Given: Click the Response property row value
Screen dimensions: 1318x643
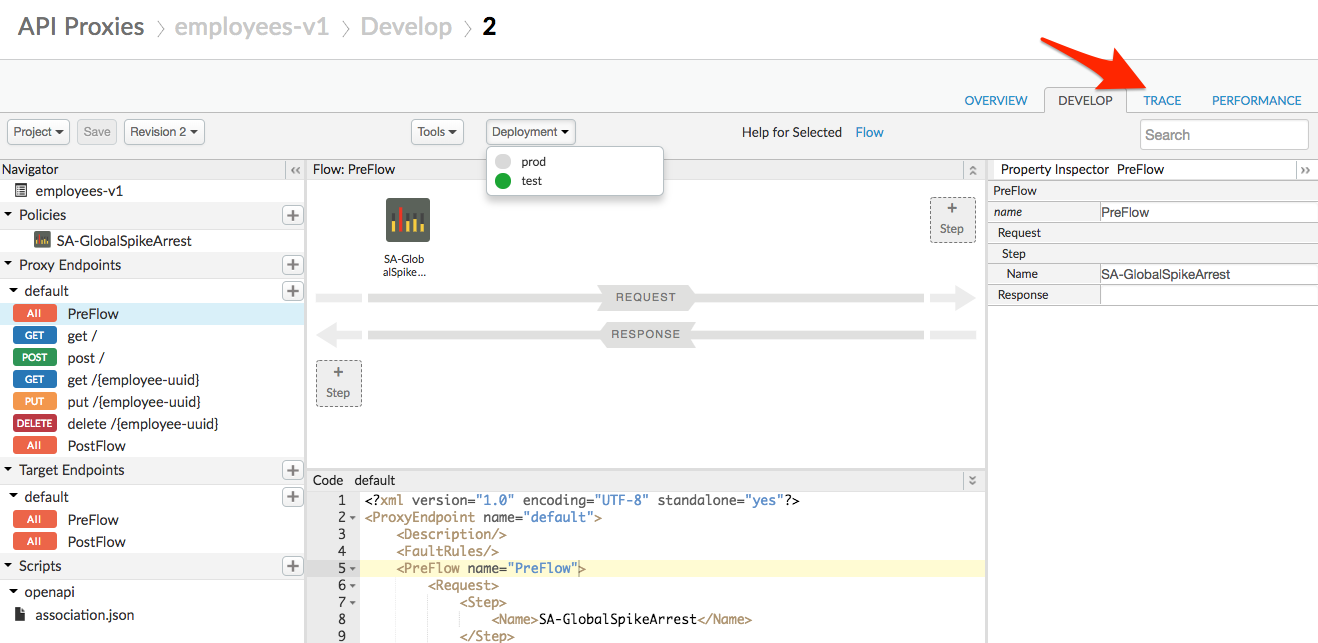Looking at the screenshot, I should [x=1208, y=295].
